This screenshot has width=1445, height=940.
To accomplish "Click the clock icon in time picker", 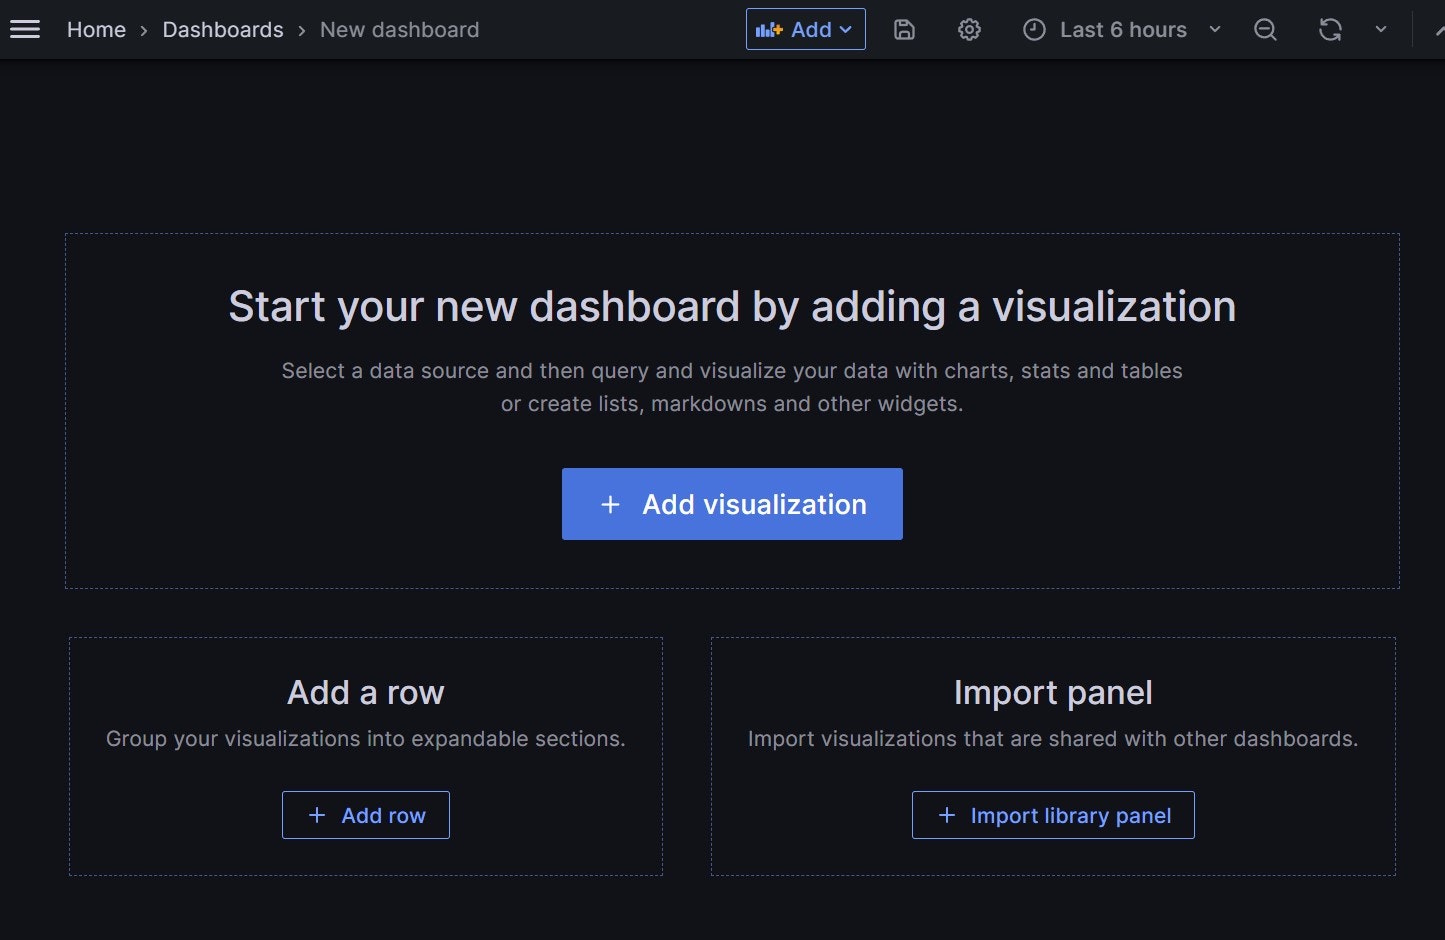I will coord(1034,30).
